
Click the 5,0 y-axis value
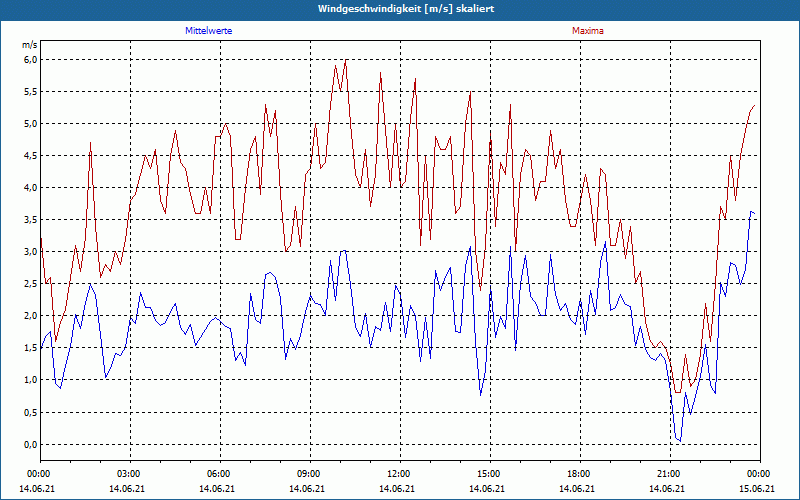click(x=31, y=124)
